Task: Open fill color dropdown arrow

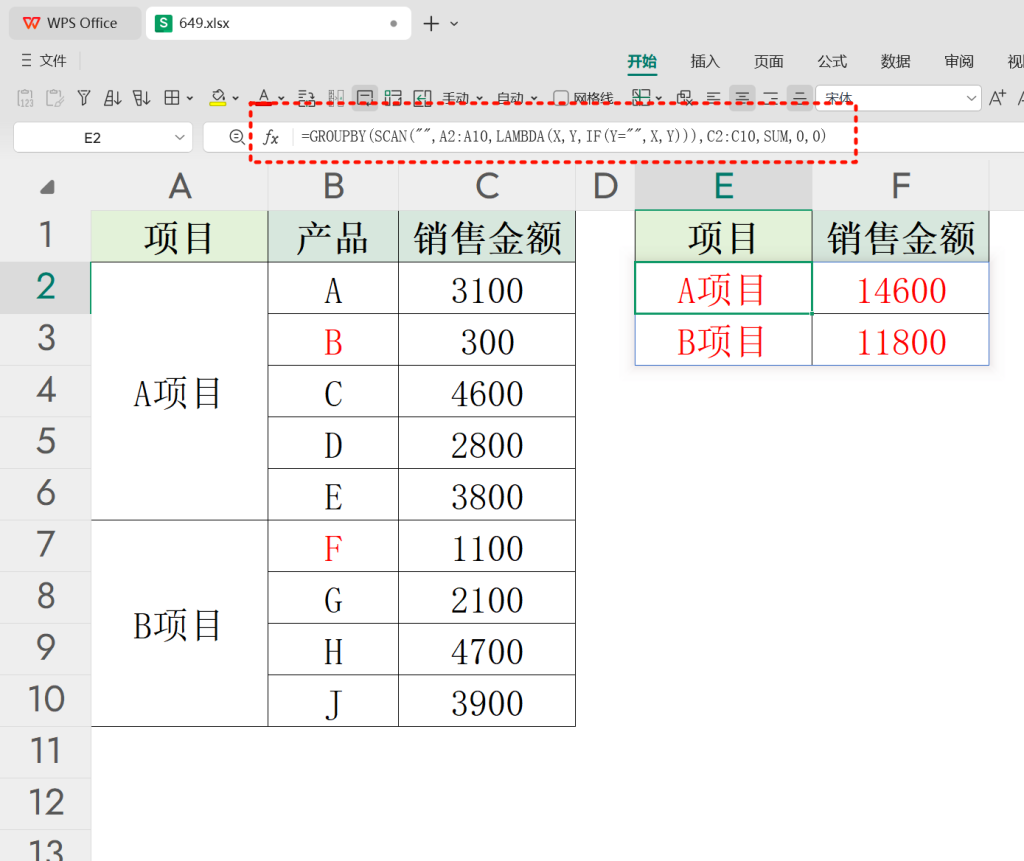Action: coord(236,99)
